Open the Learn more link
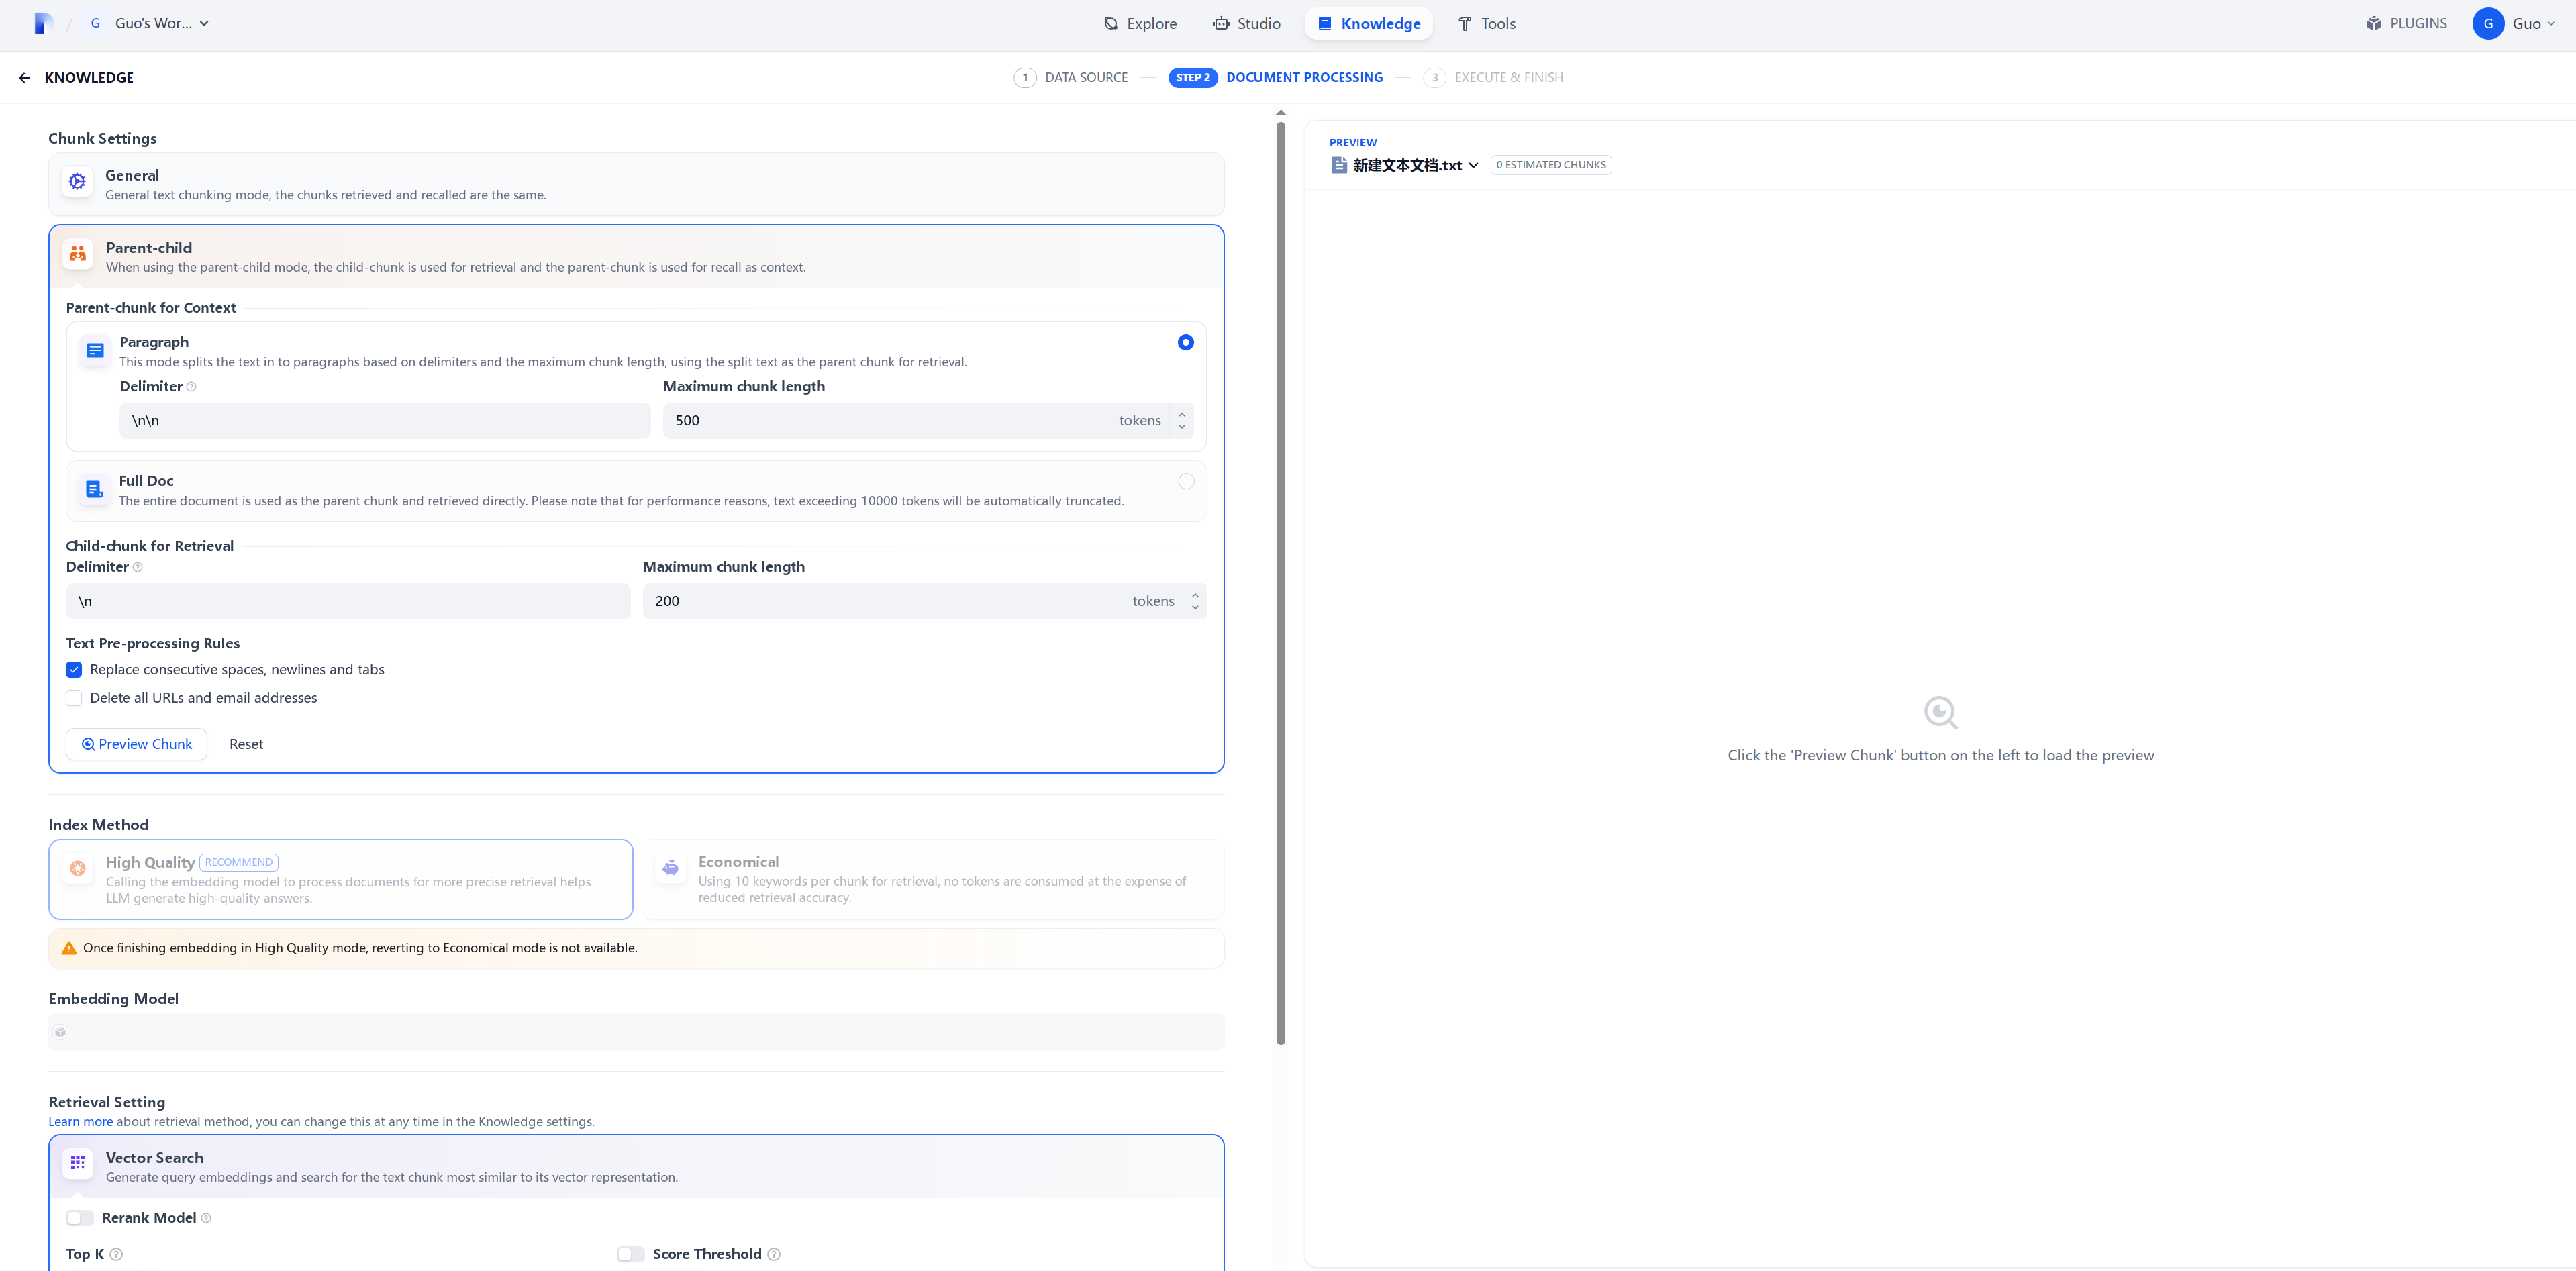The height and width of the screenshot is (1271, 2576). pyautogui.click(x=80, y=1122)
